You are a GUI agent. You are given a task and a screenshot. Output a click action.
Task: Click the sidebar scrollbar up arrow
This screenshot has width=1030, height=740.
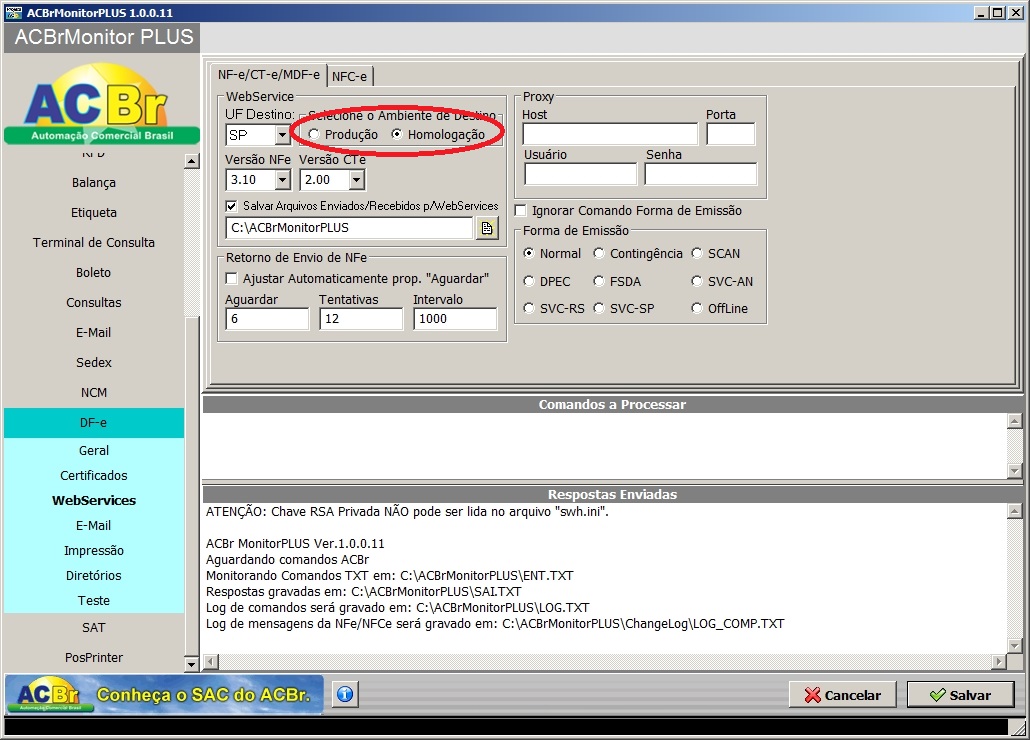(191, 161)
